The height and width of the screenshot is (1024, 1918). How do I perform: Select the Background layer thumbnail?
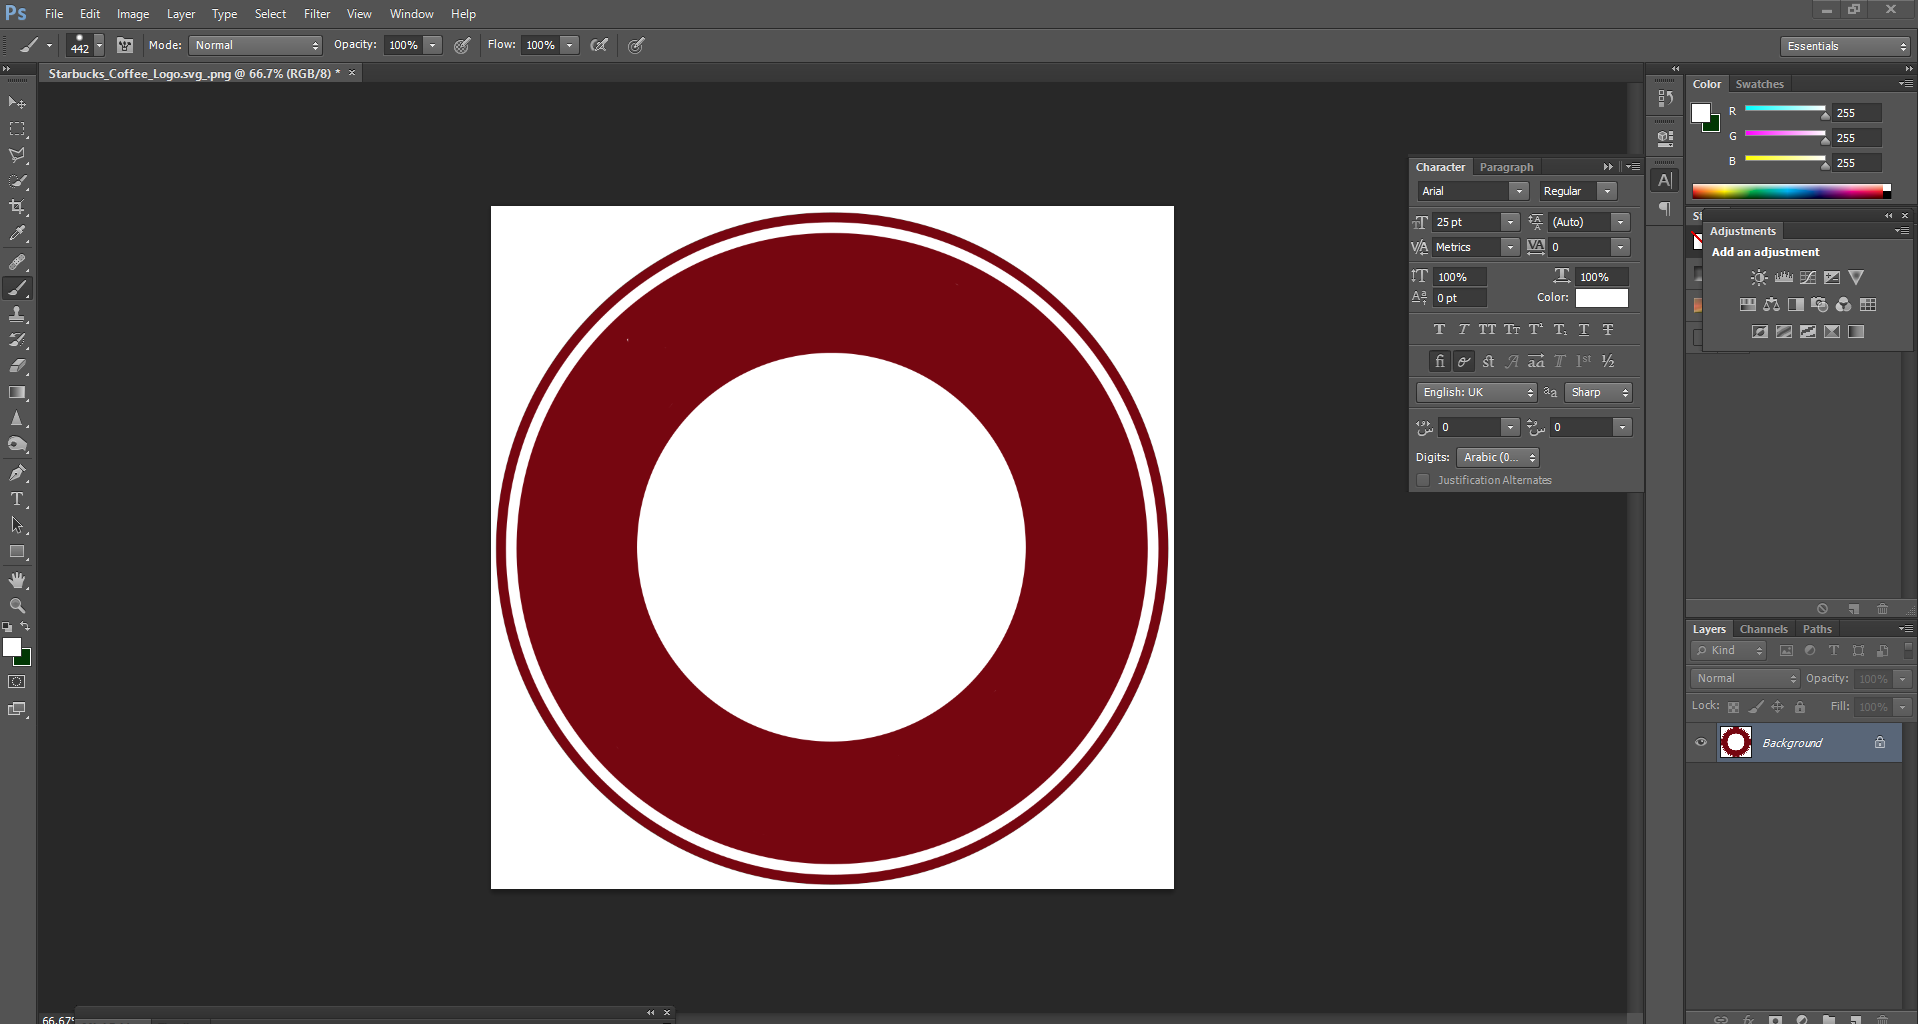tap(1735, 743)
